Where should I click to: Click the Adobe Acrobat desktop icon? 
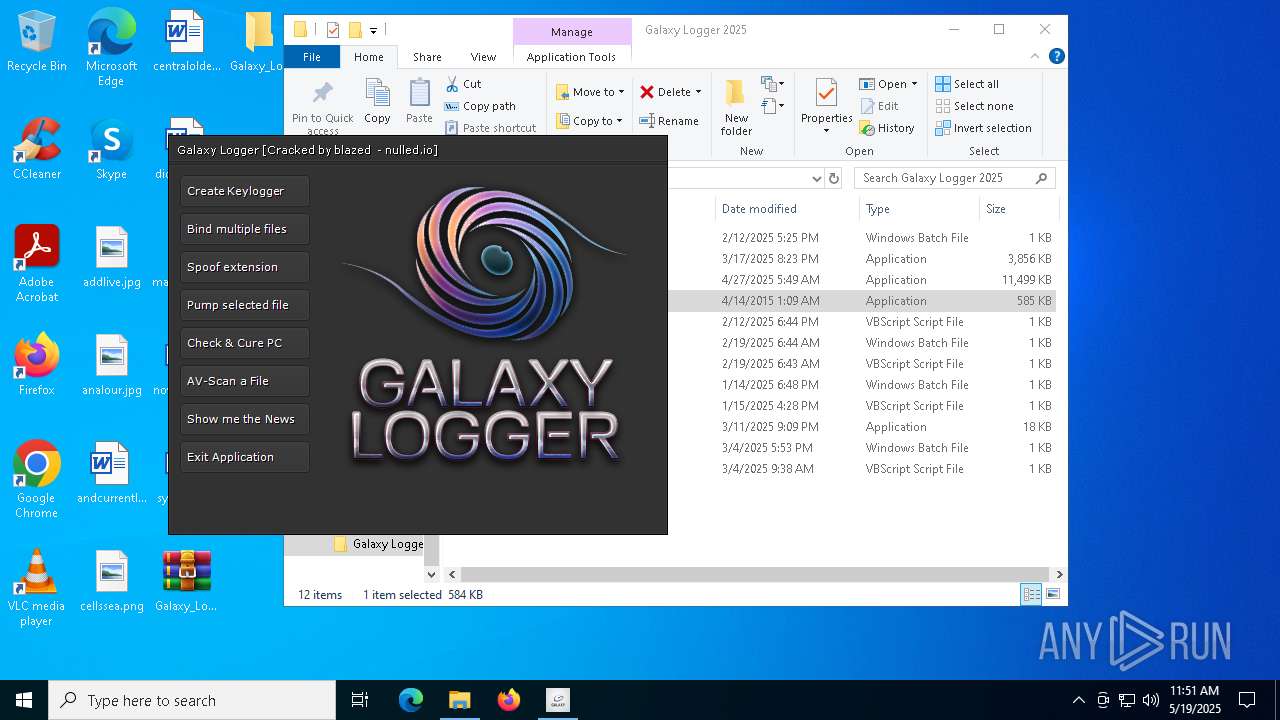click(37, 264)
